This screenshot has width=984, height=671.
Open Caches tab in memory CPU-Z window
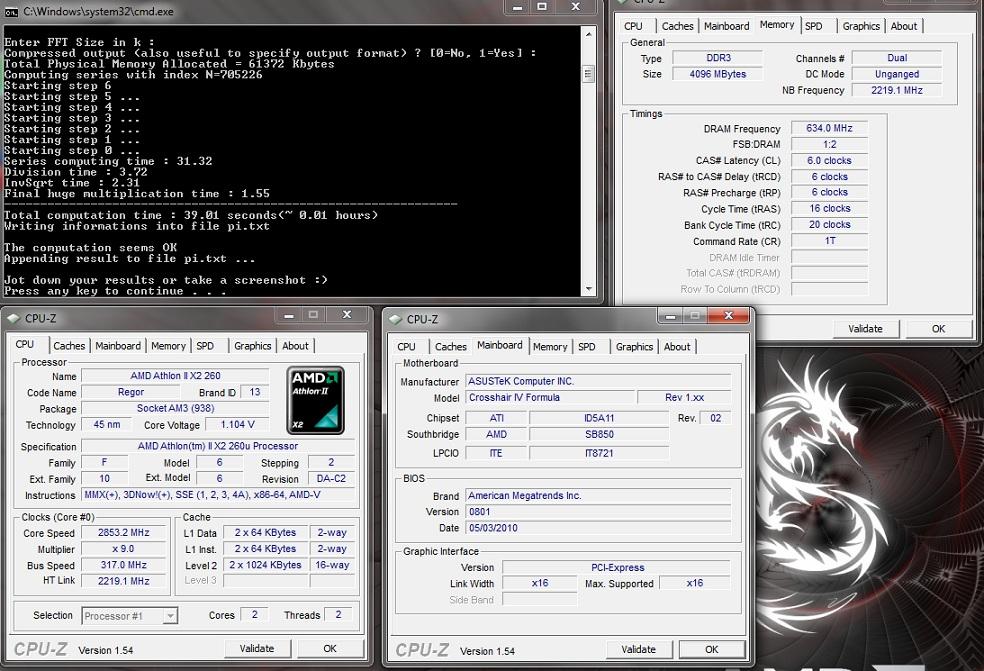click(x=678, y=26)
